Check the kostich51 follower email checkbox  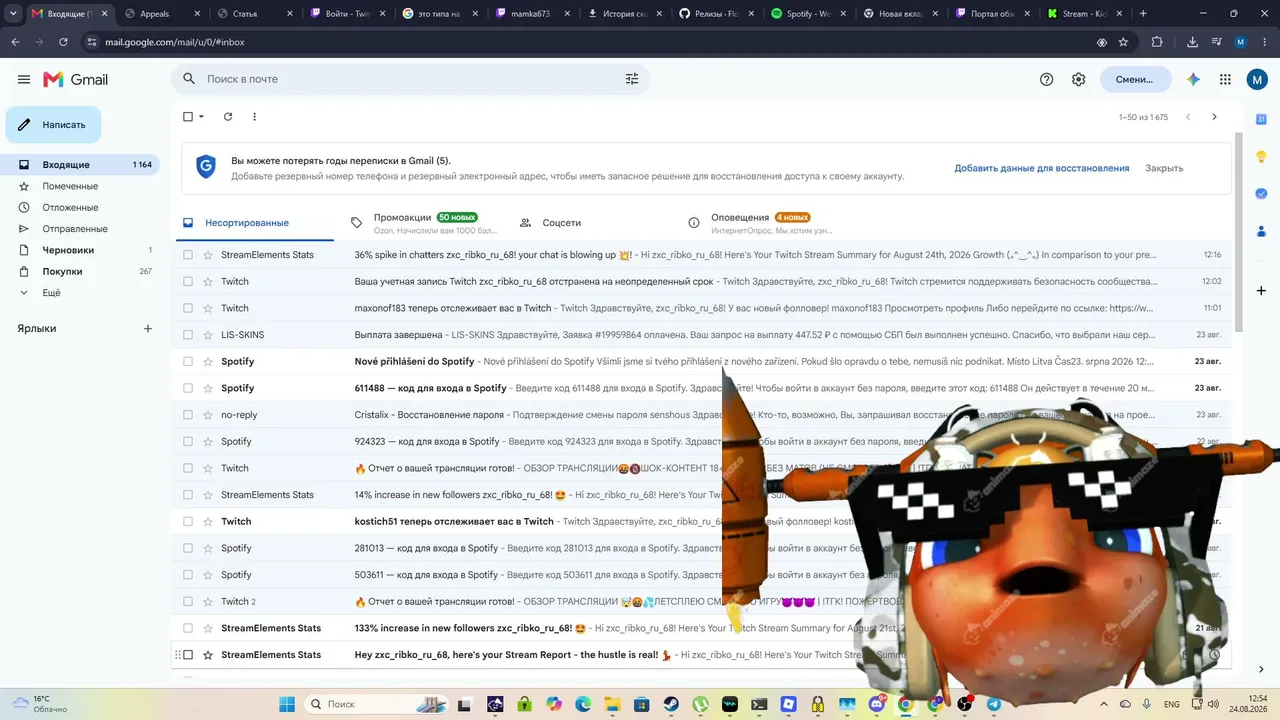coord(187,522)
